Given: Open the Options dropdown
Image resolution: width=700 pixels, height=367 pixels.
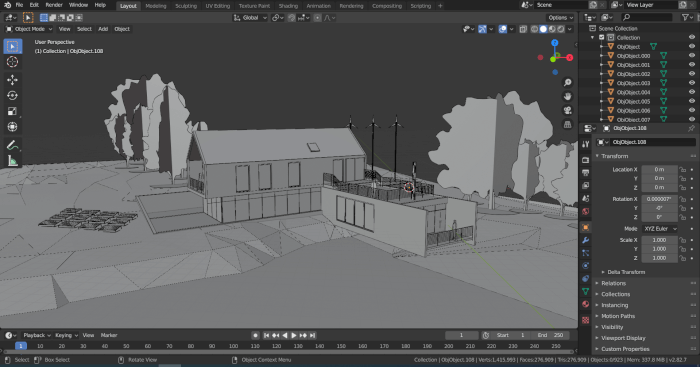Looking at the screenshot, I should pyautogui.click(x=561, y=18).
